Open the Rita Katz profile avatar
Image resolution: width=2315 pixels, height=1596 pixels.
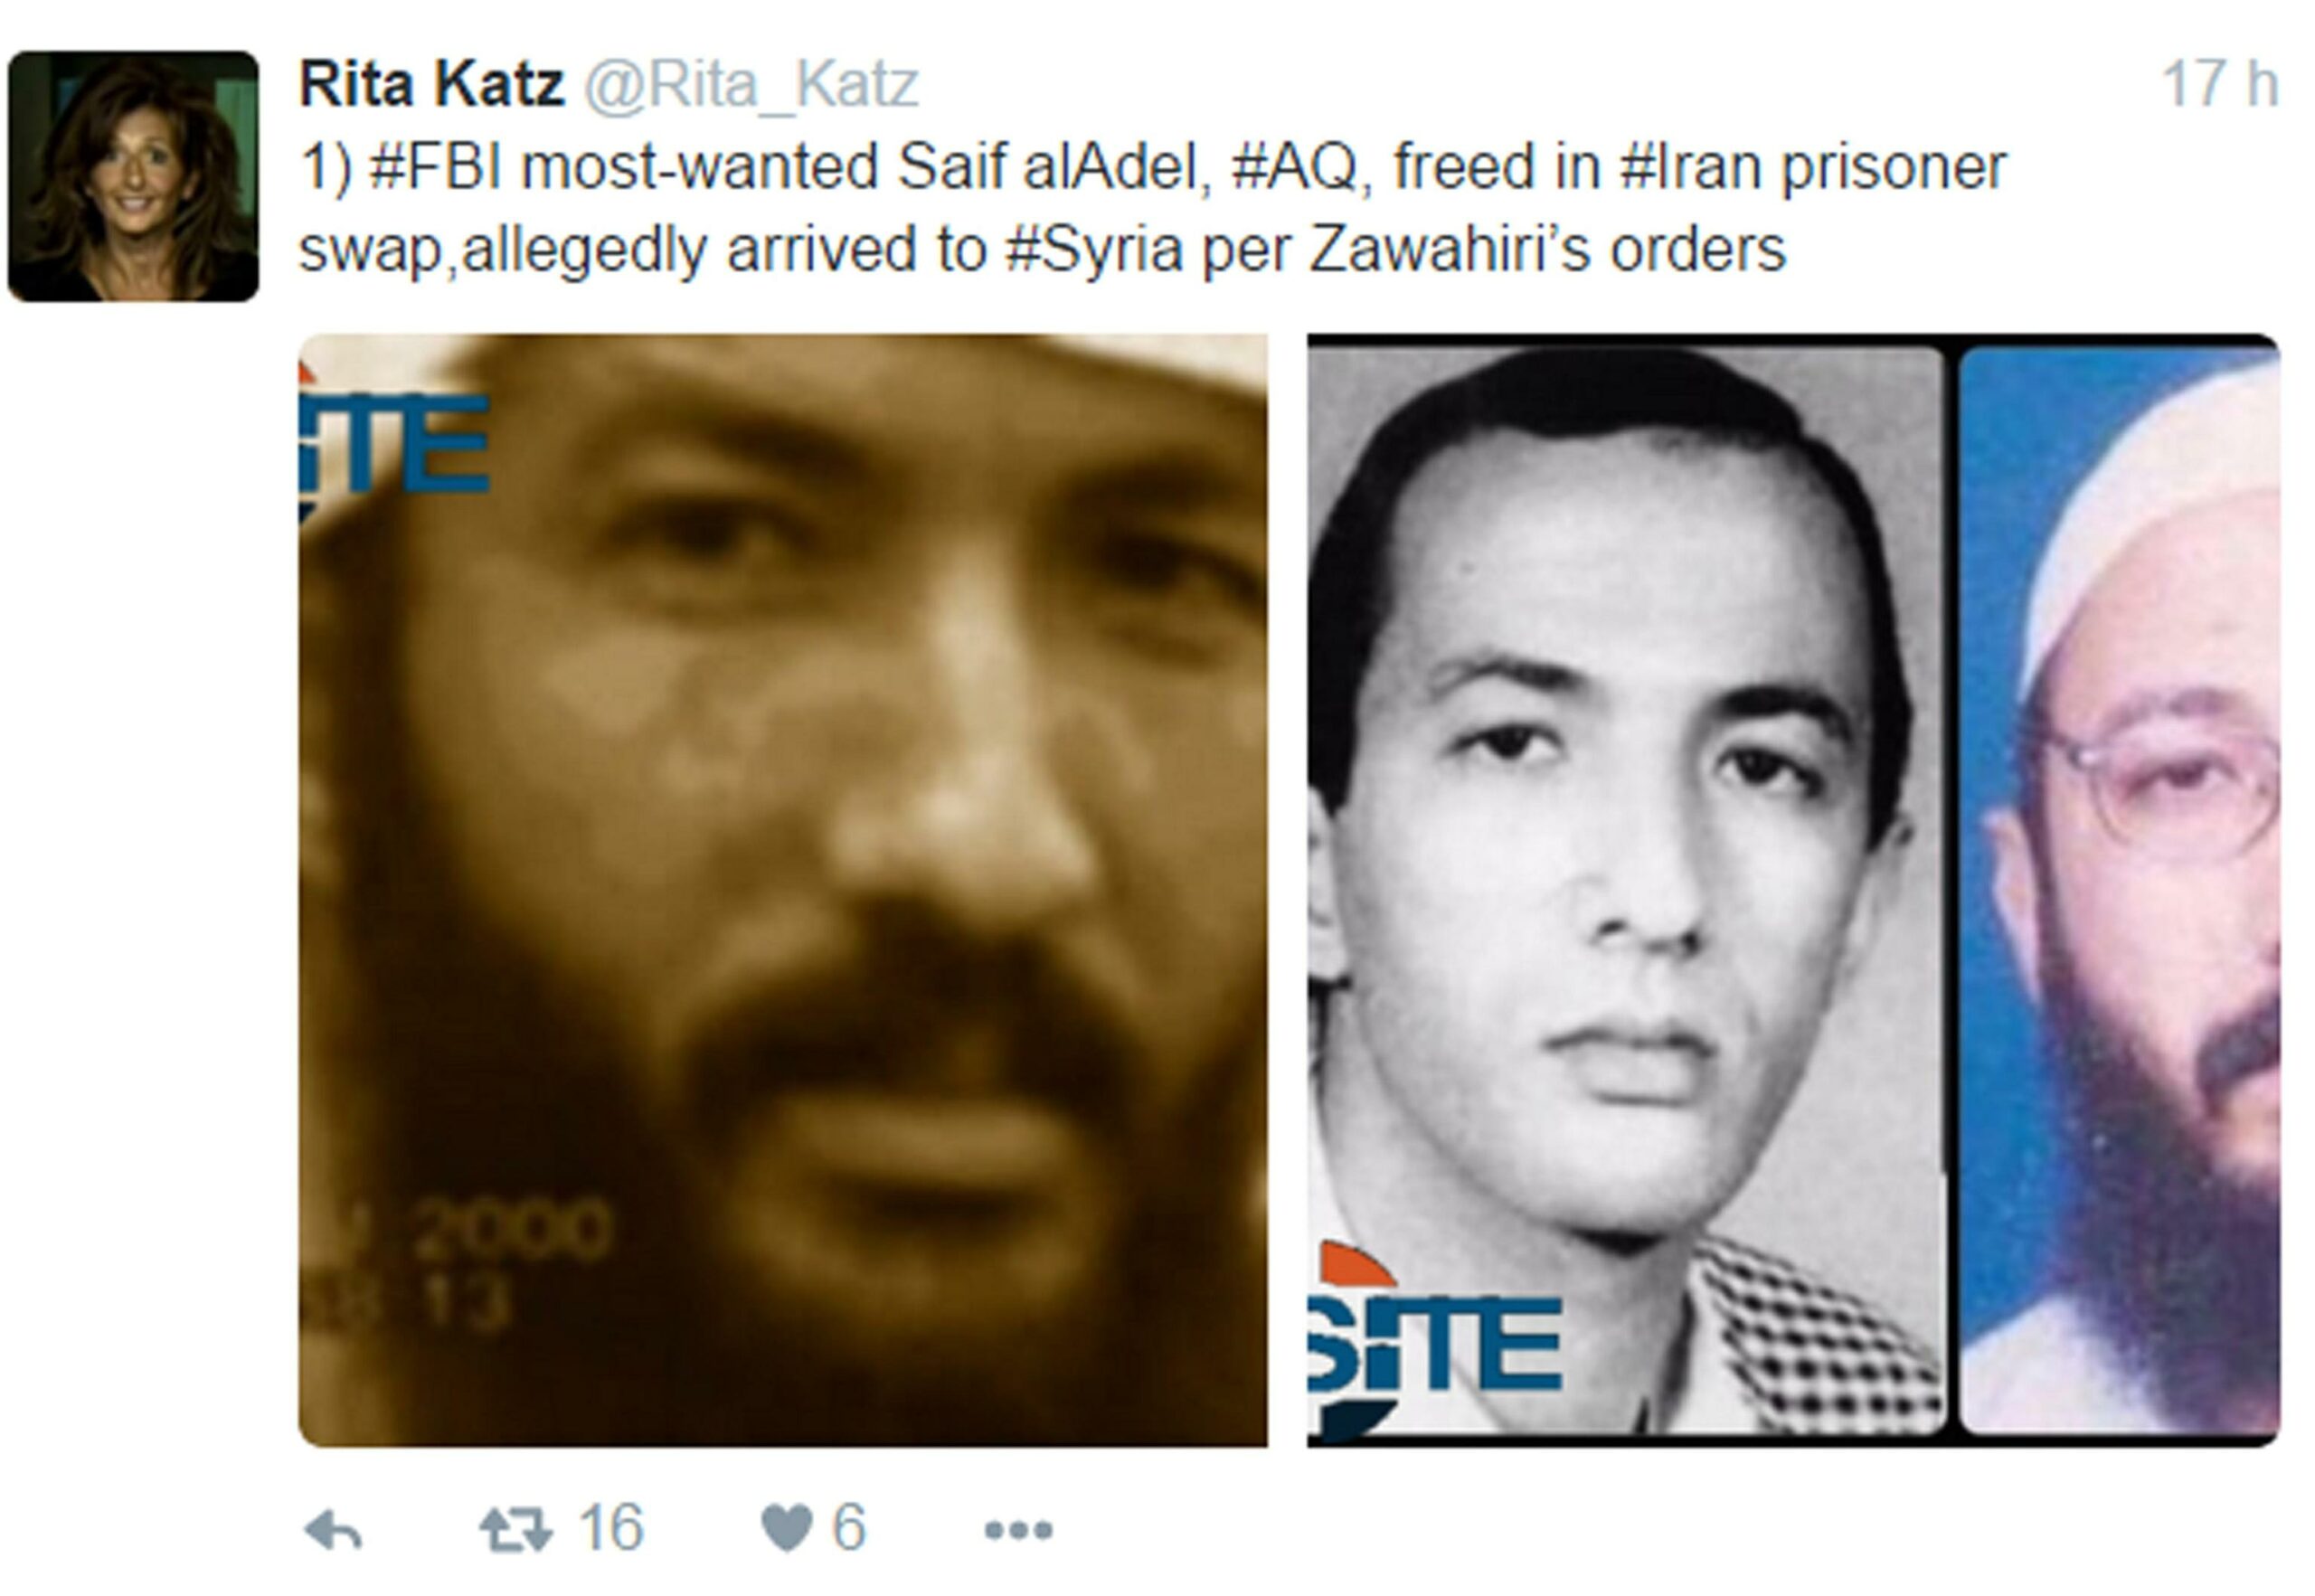tap(133, 176)
